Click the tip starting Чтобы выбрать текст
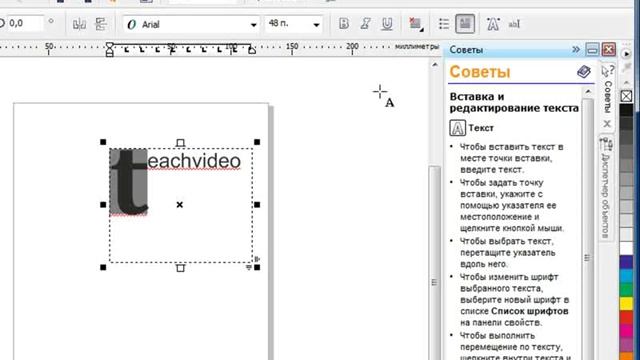The image size is (640, 360). point(508,253)
